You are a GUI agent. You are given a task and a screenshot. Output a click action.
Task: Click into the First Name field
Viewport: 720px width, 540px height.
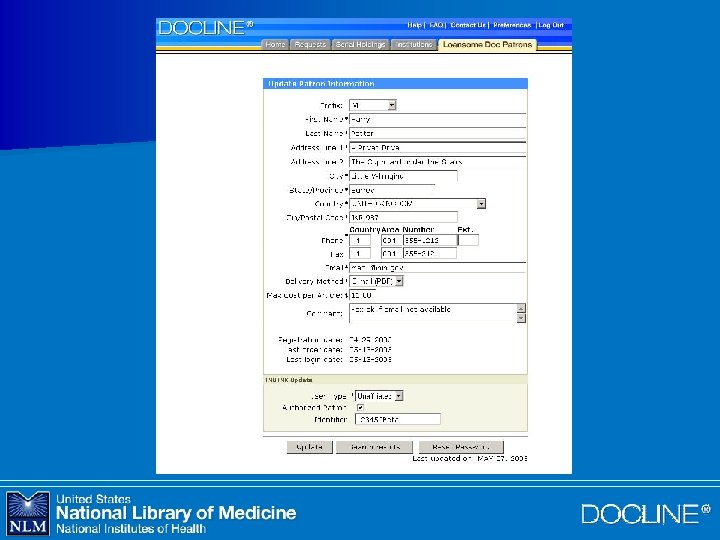click(x=438, y=119)
